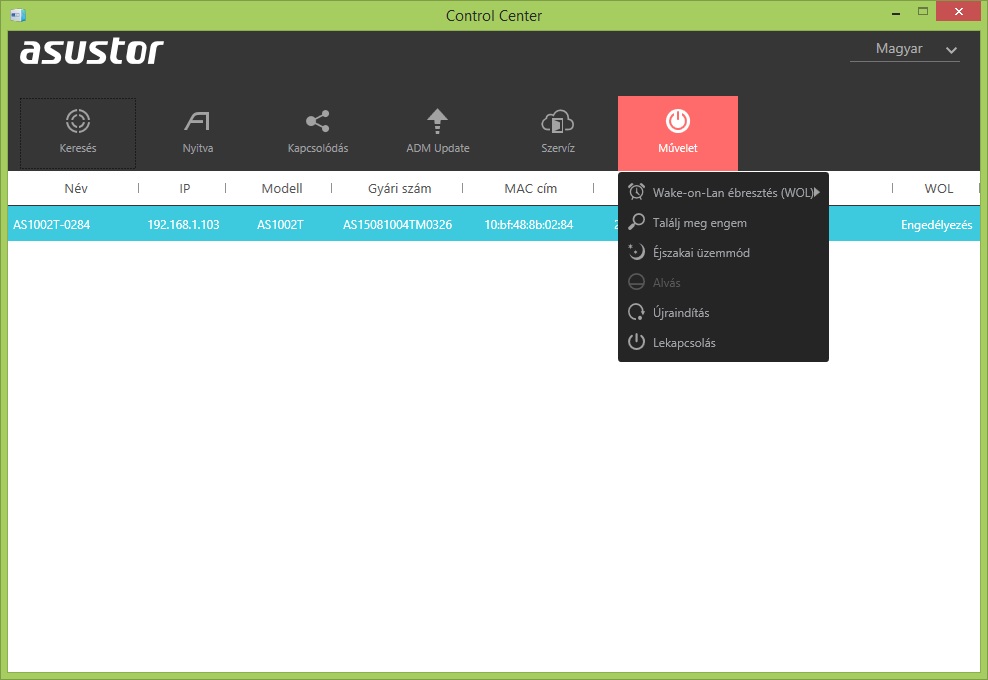Maximize the Control Center window

[923, 11]
